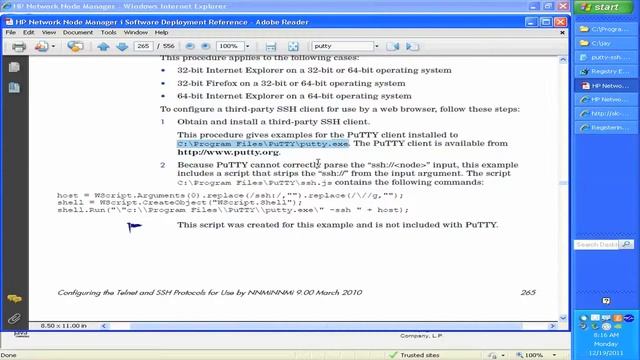This screenshot has width=640, height=360.
Task: Switch to the Adobe Reader HP Netwo... taskbar item
Action: coord(606,85)
